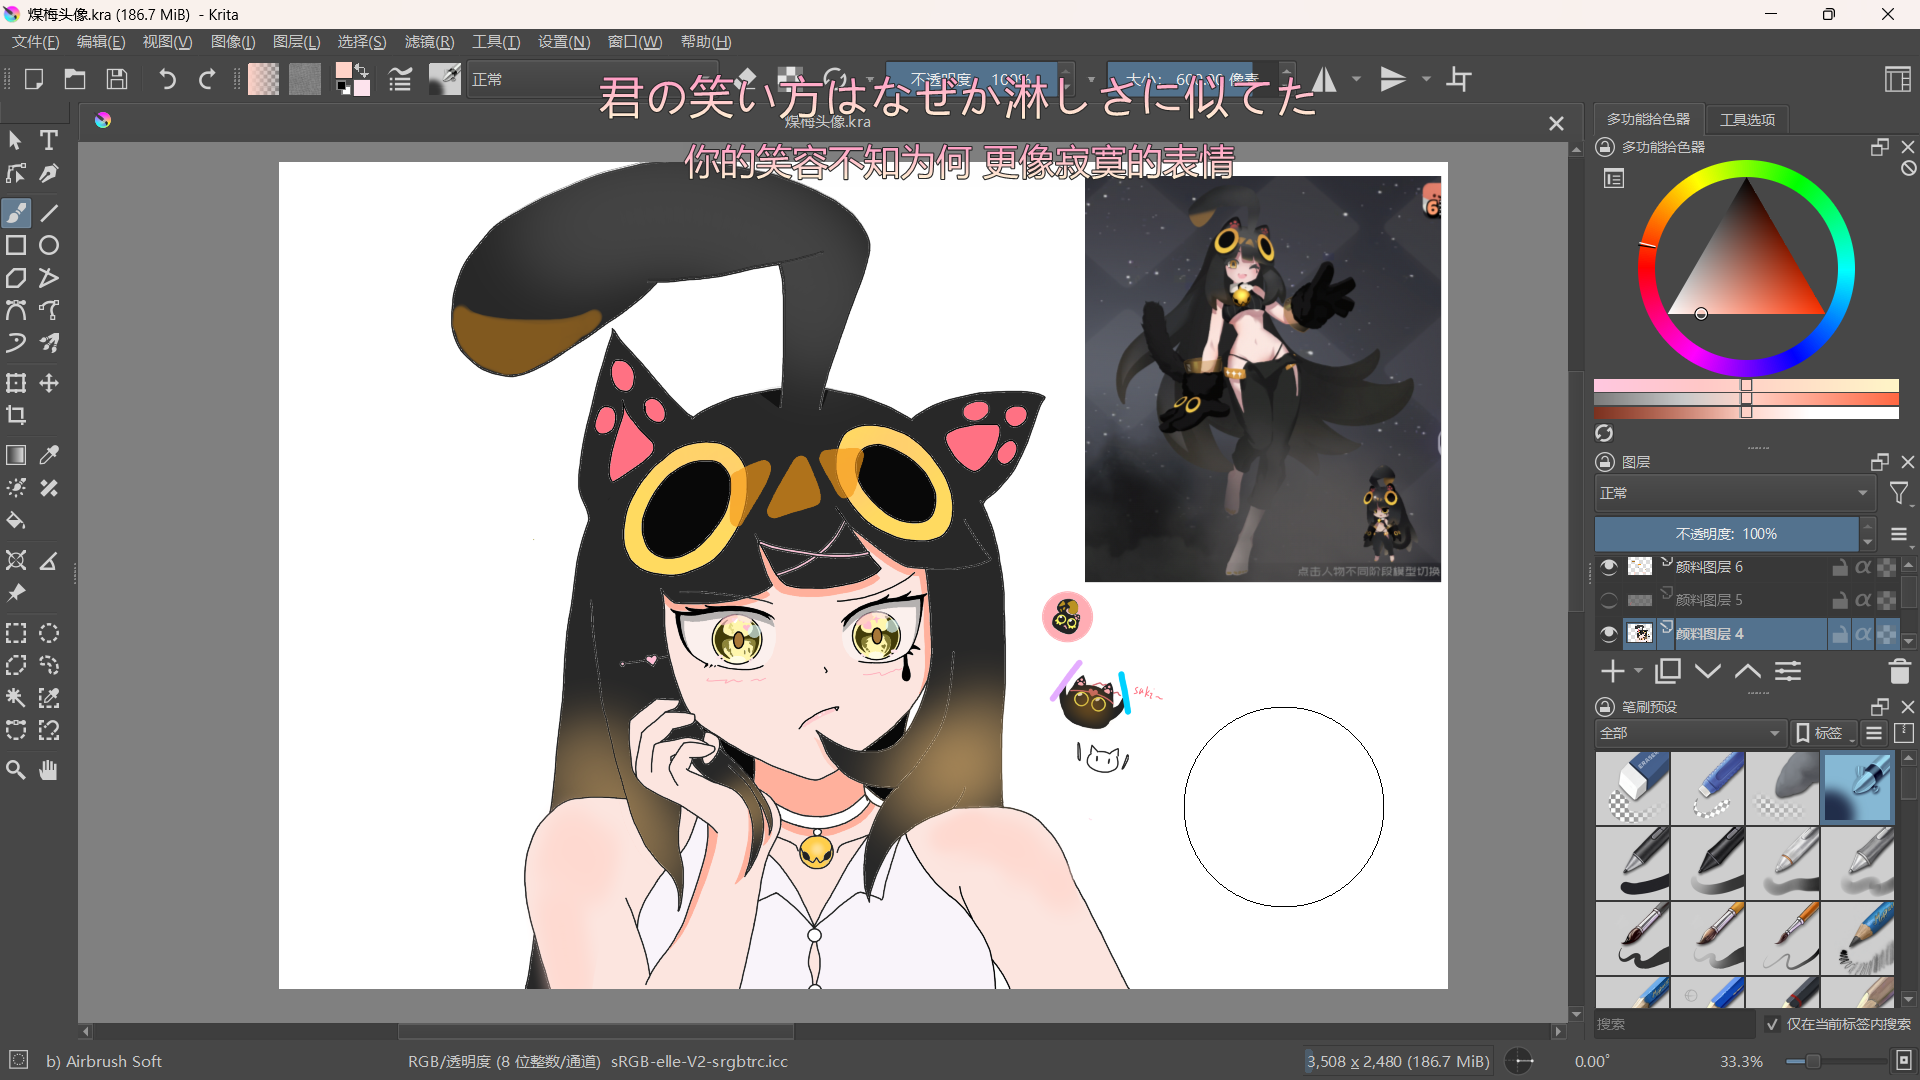1920x1080 pixels.
Task: Open vertical mirror options arrow
Action: (x=1426, y=79)
